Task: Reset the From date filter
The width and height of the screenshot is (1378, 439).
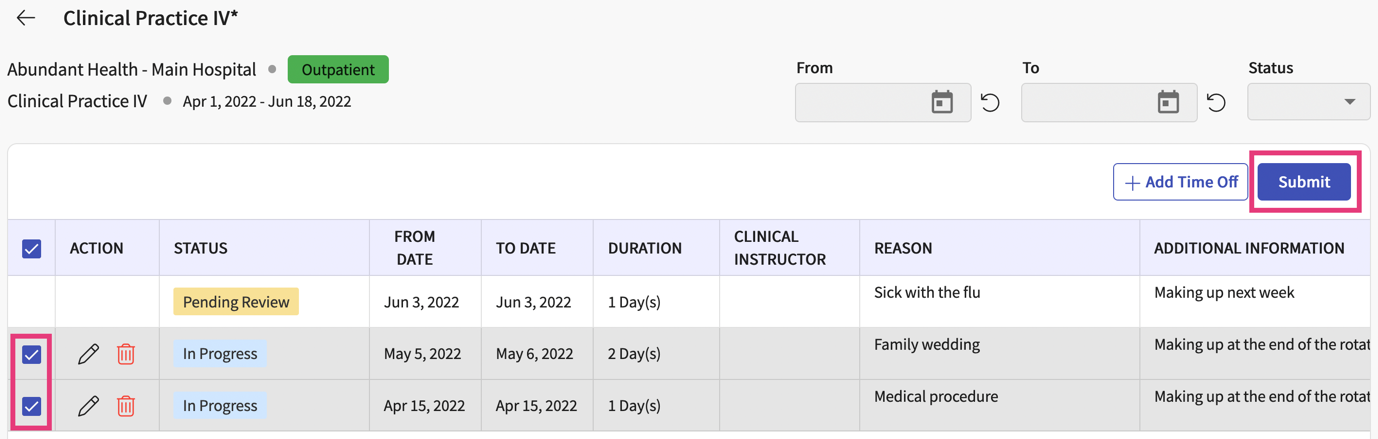Action: [x=990, y=103]
